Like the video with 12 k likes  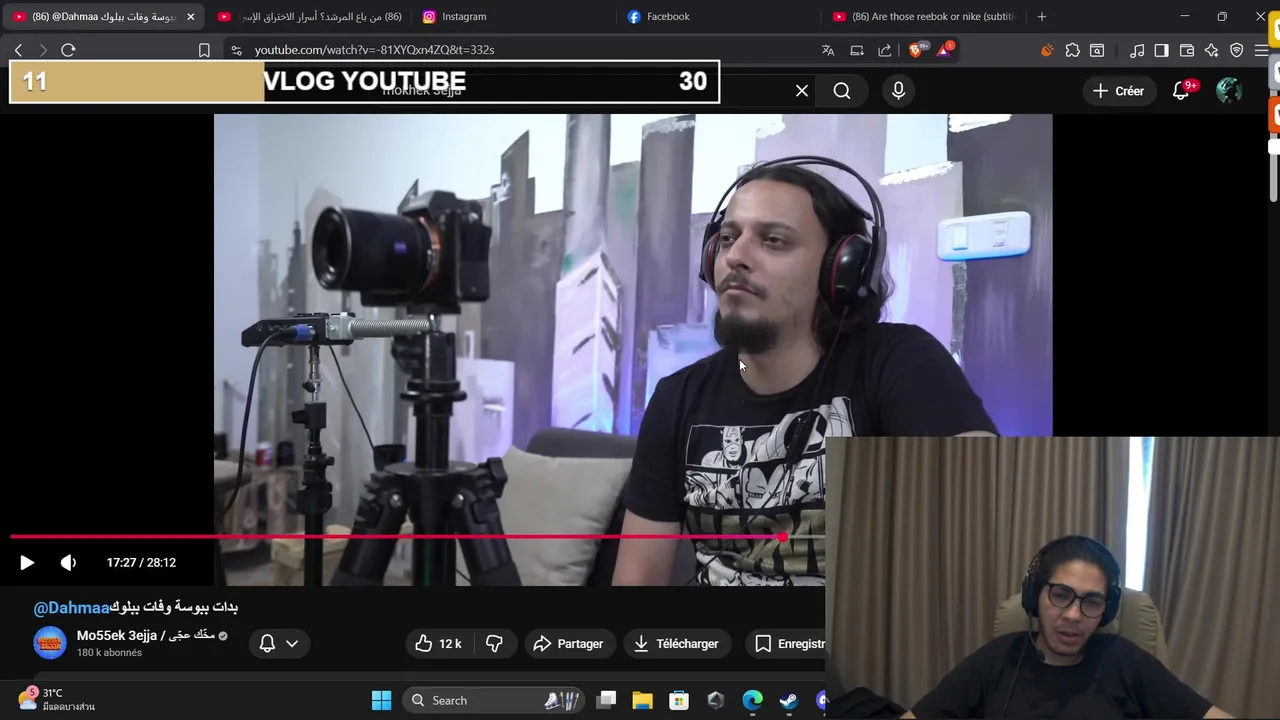pos(439,644)
